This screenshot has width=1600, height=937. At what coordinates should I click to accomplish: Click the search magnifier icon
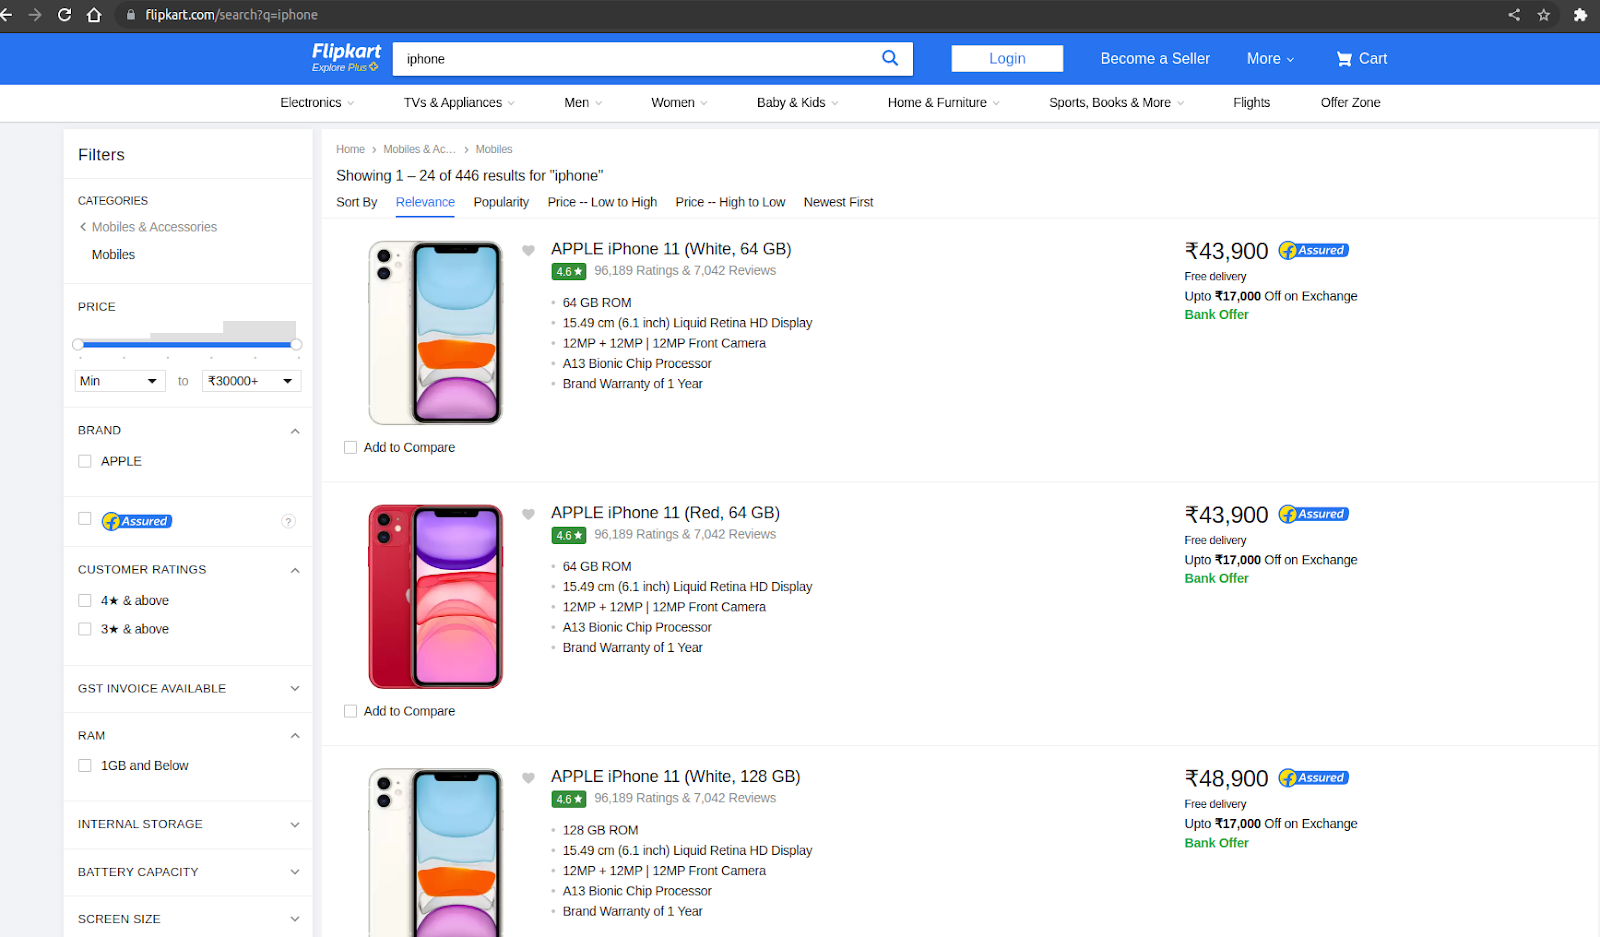pos(889,58)
